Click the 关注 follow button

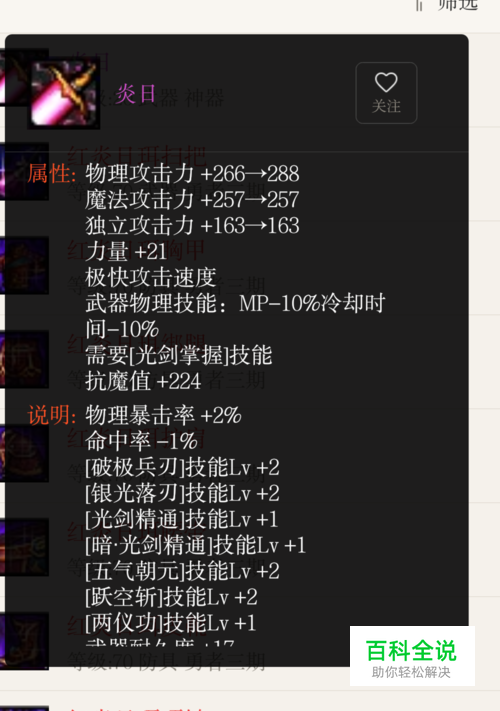pyautogui.click(x=386, y=93)
